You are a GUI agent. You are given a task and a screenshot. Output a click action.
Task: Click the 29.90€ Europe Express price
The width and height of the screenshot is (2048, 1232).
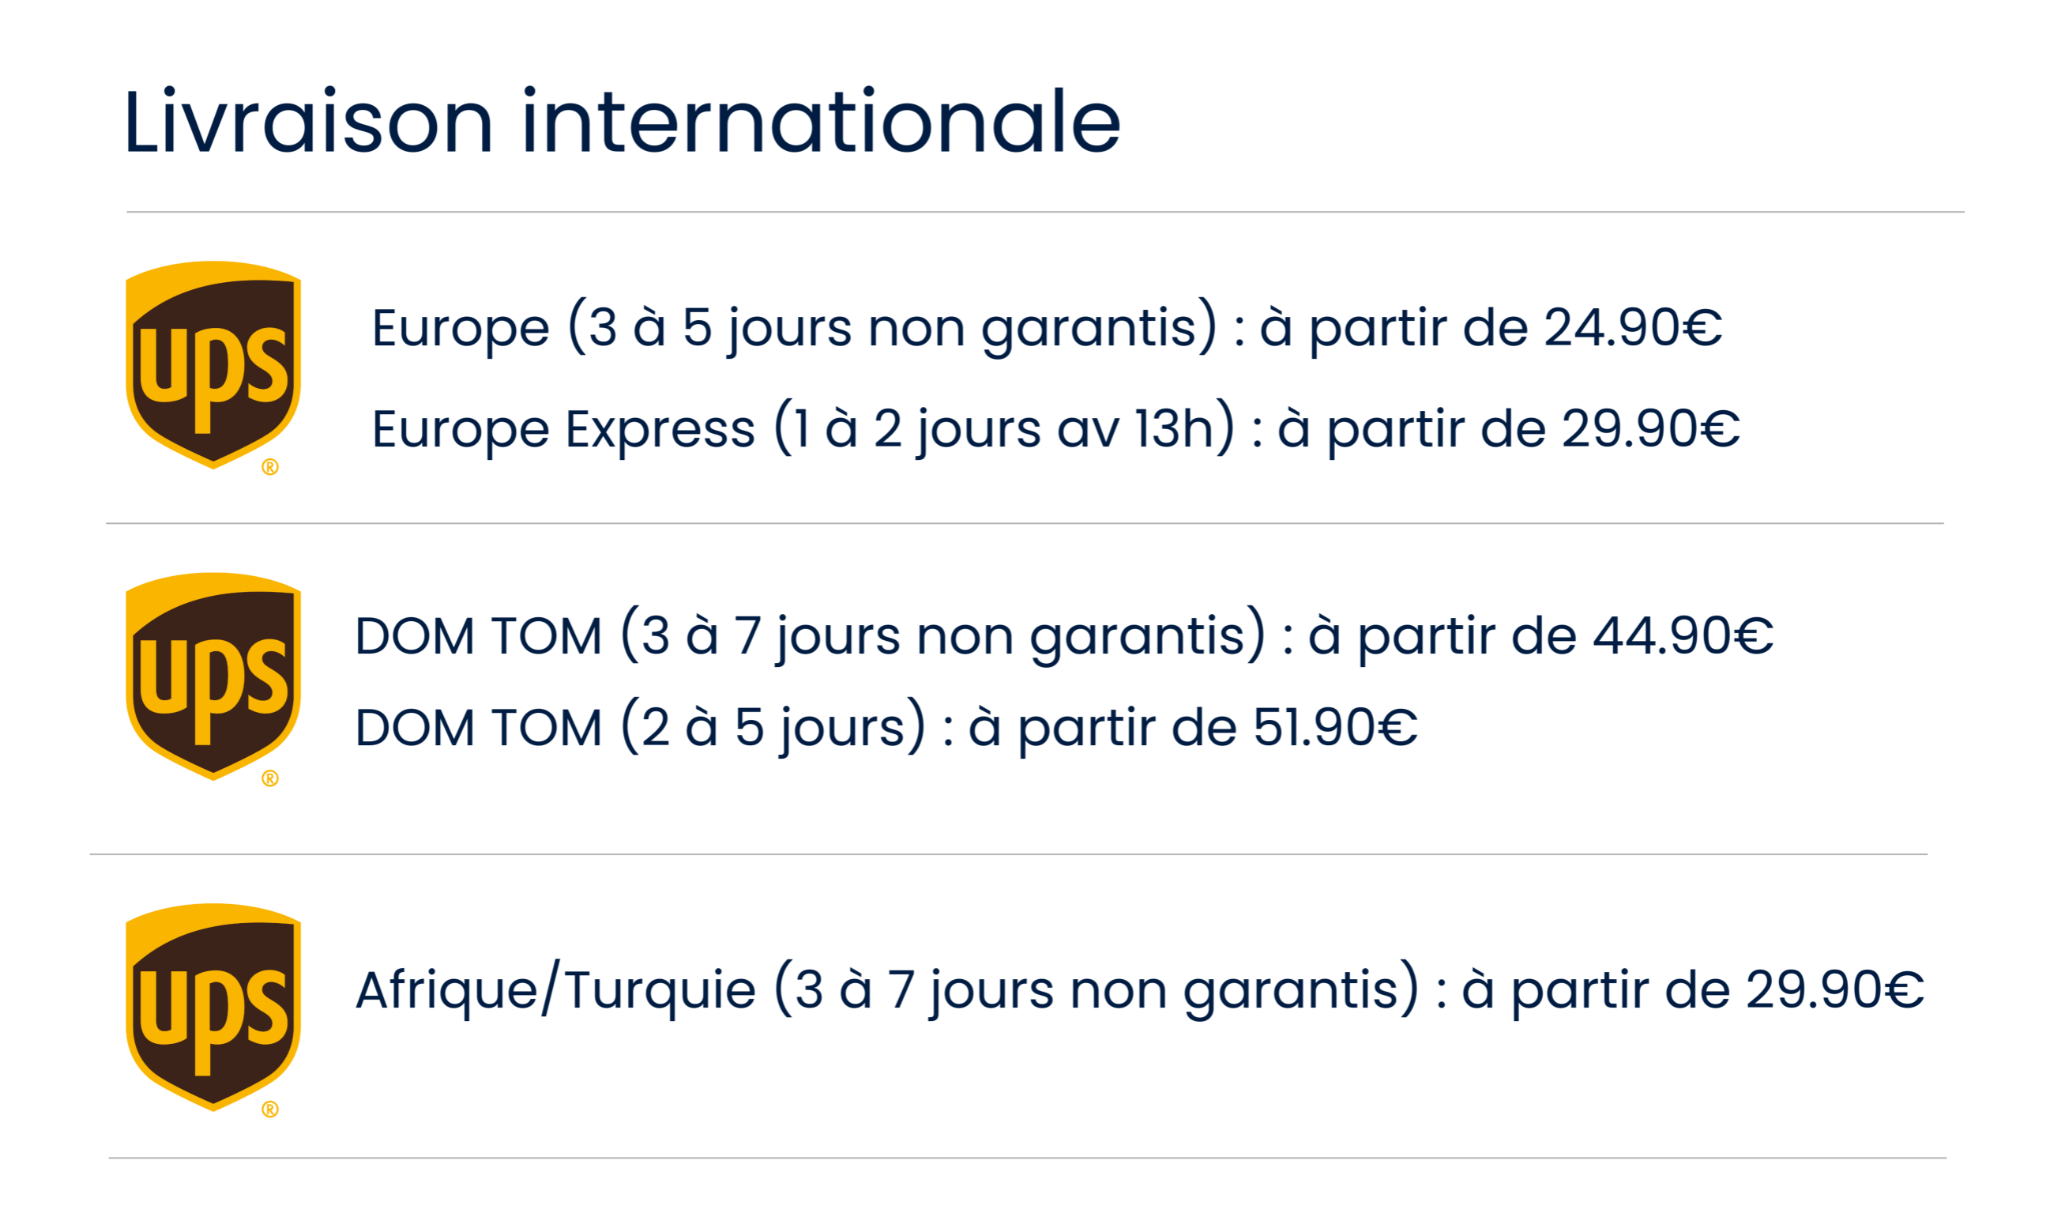1650,429
